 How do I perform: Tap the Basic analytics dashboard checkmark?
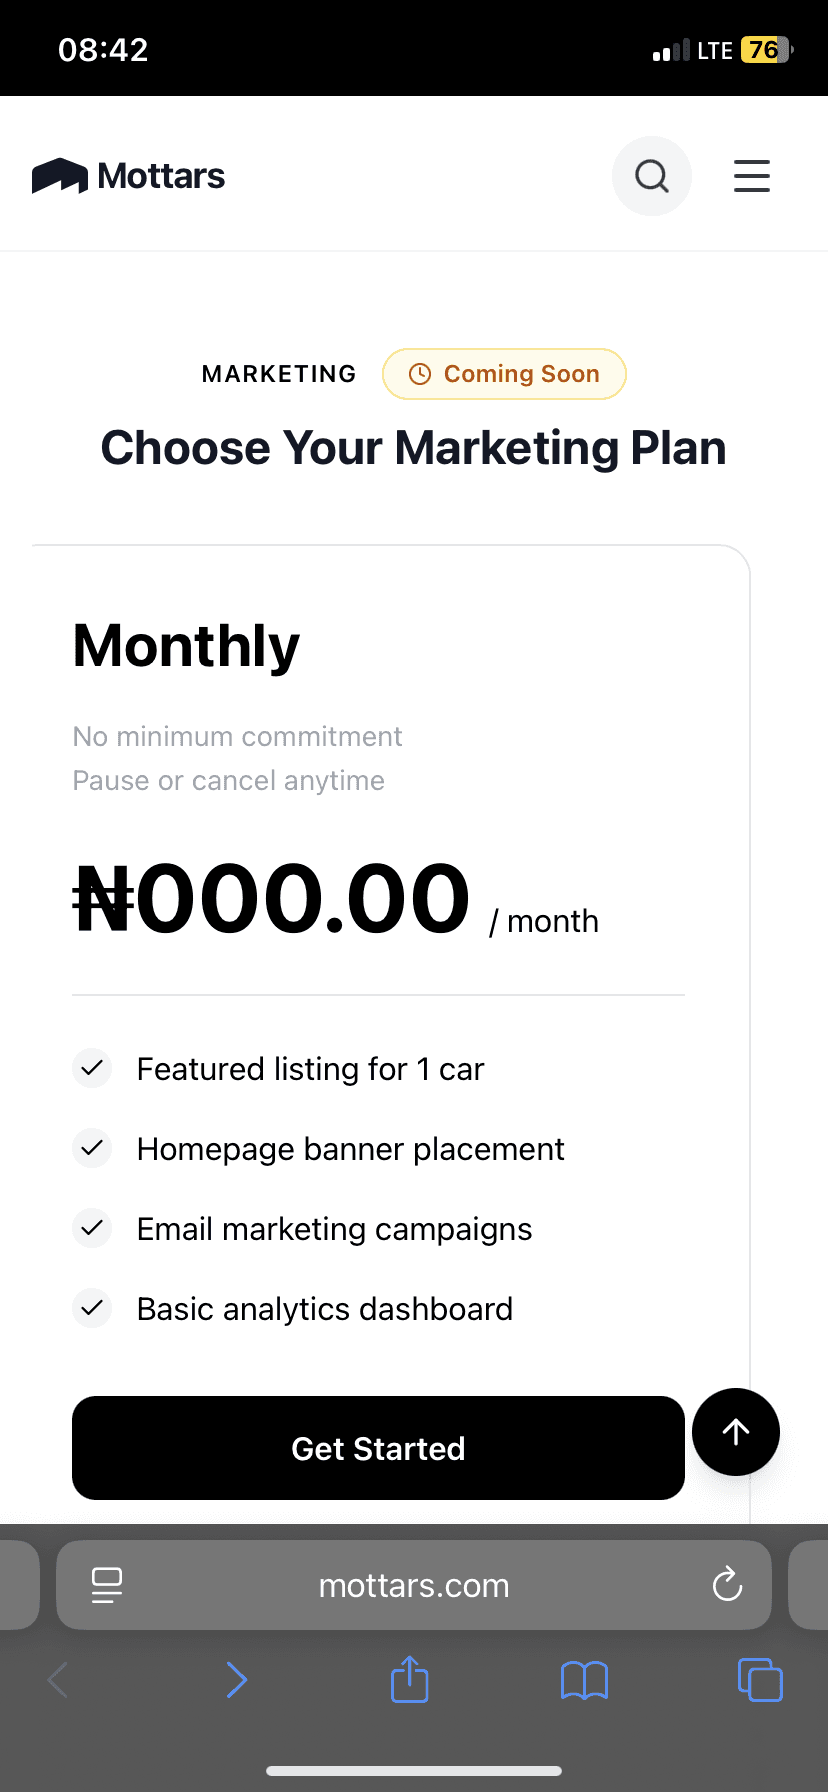point(92,1308)
